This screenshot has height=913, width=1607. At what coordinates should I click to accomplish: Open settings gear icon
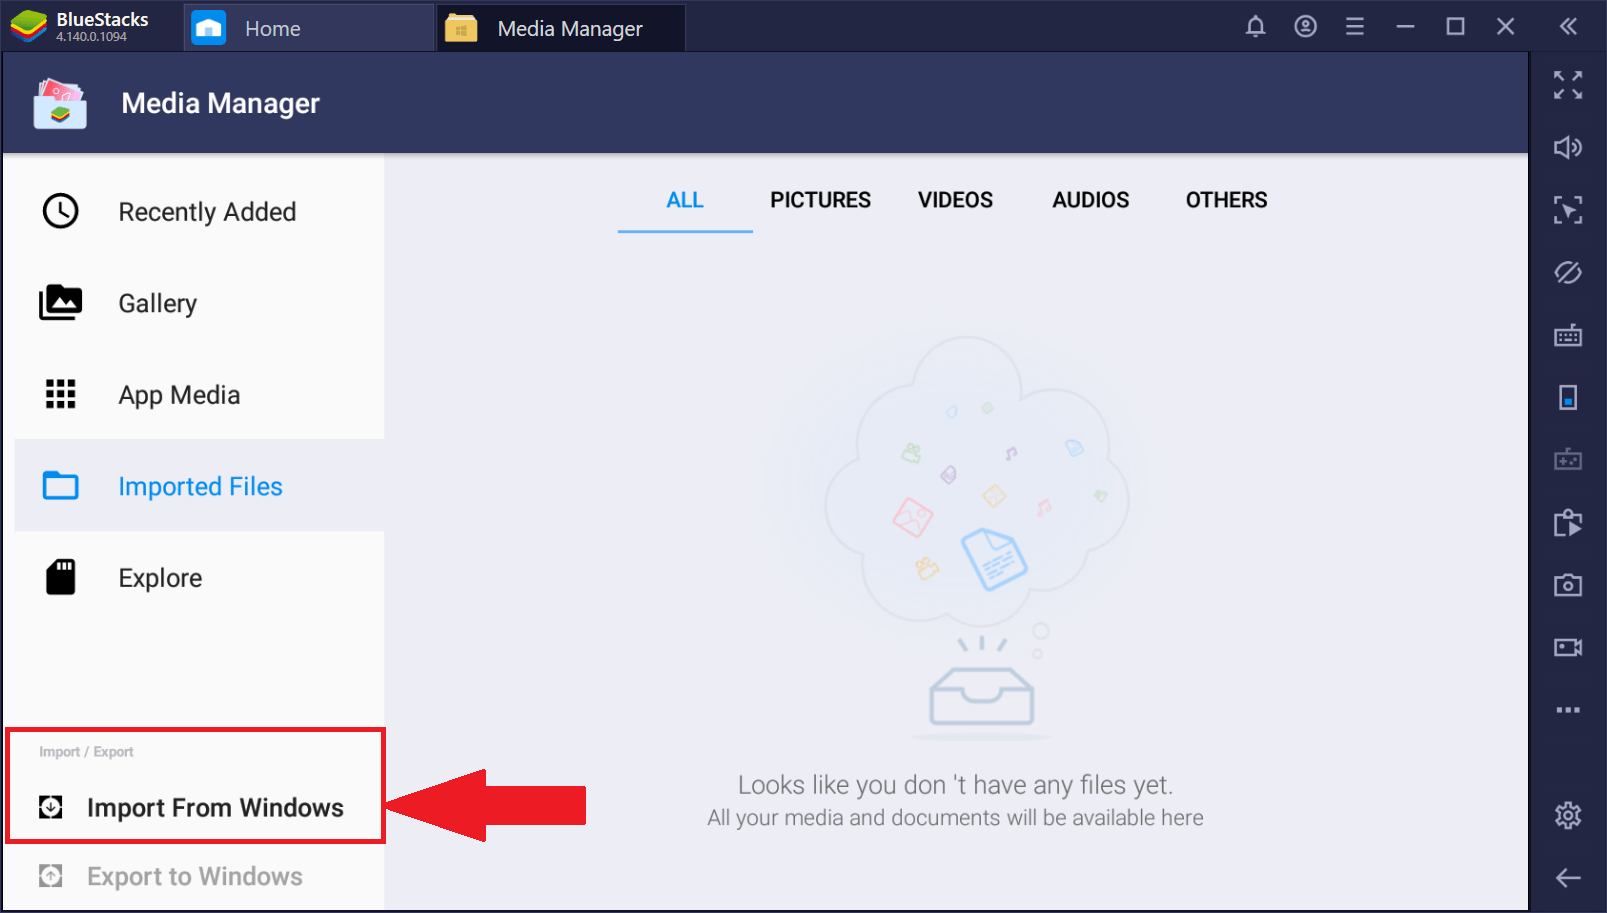coord(1568,815)
